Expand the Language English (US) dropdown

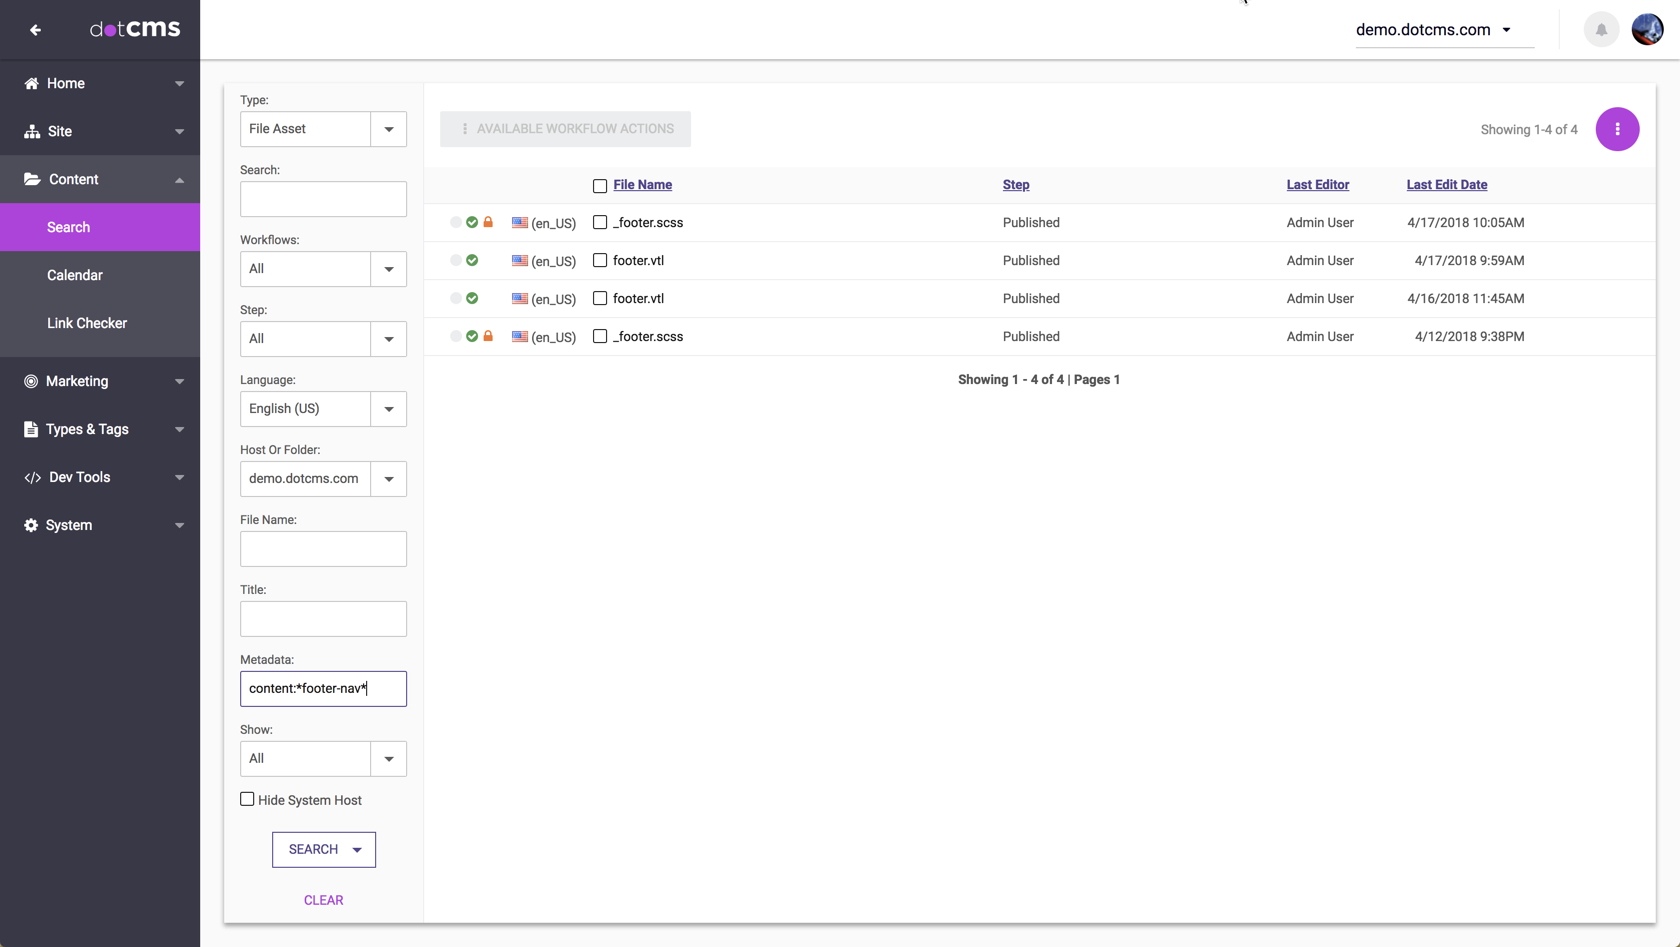tap(388, 409)
